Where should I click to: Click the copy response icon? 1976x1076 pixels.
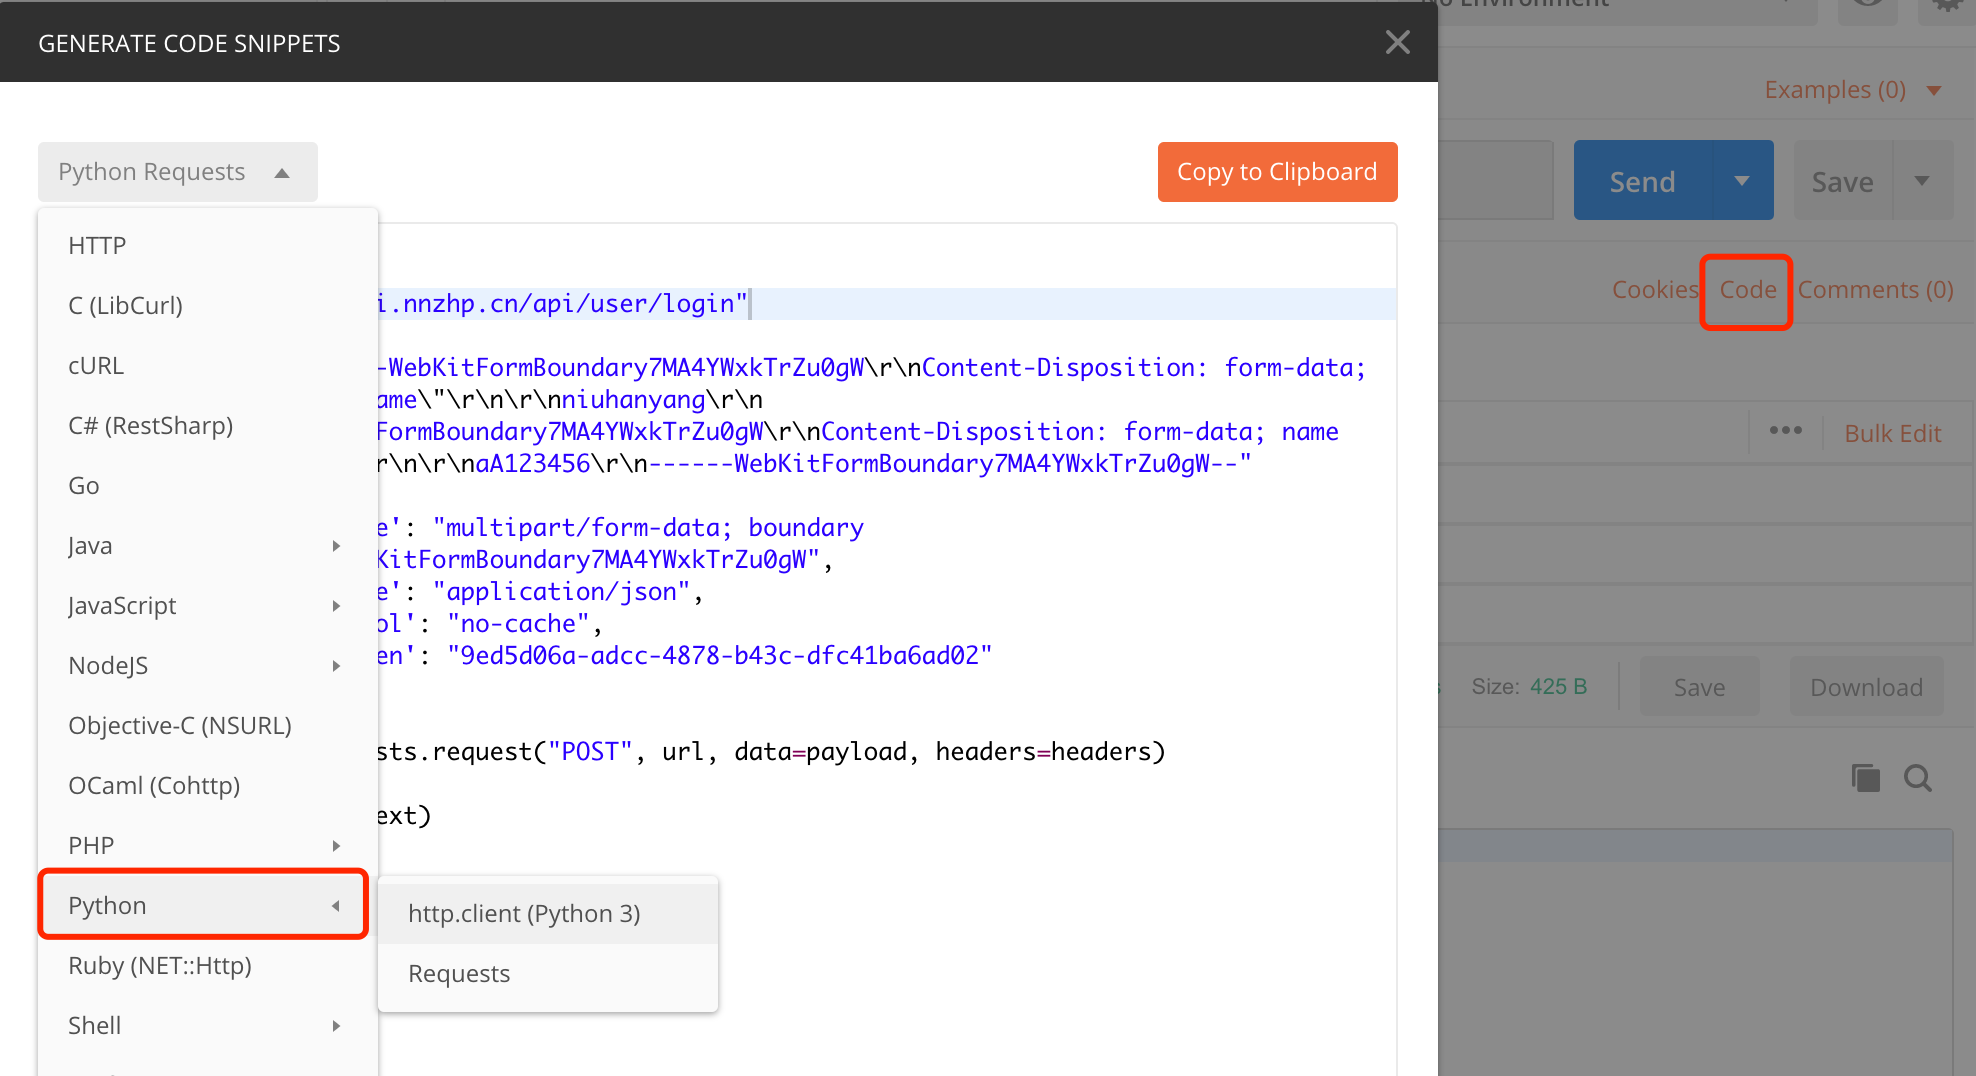pyautogui.click(x=1865, y=778)
